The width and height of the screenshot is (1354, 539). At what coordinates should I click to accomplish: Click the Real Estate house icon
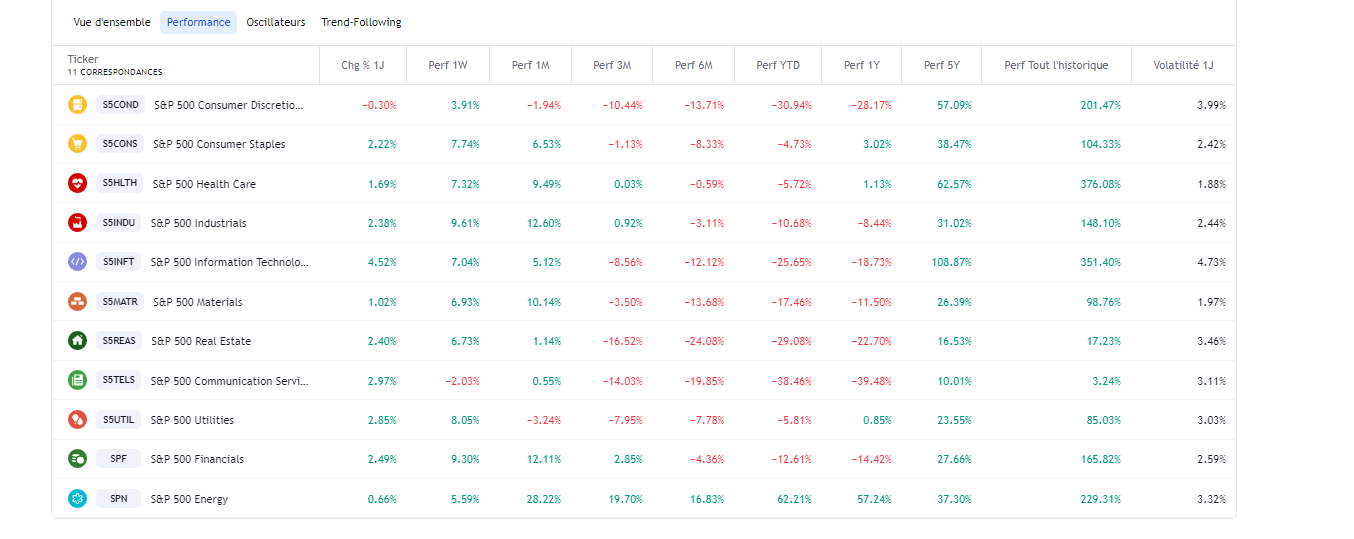click(x=77, y=341)
